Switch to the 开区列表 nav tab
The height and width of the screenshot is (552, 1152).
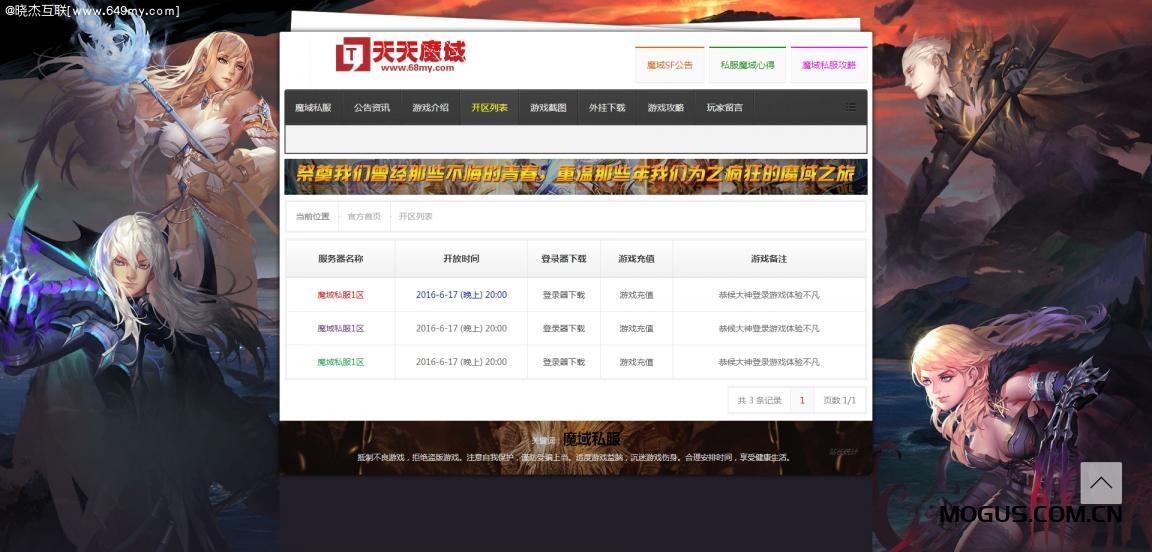(x=489, y=108)
